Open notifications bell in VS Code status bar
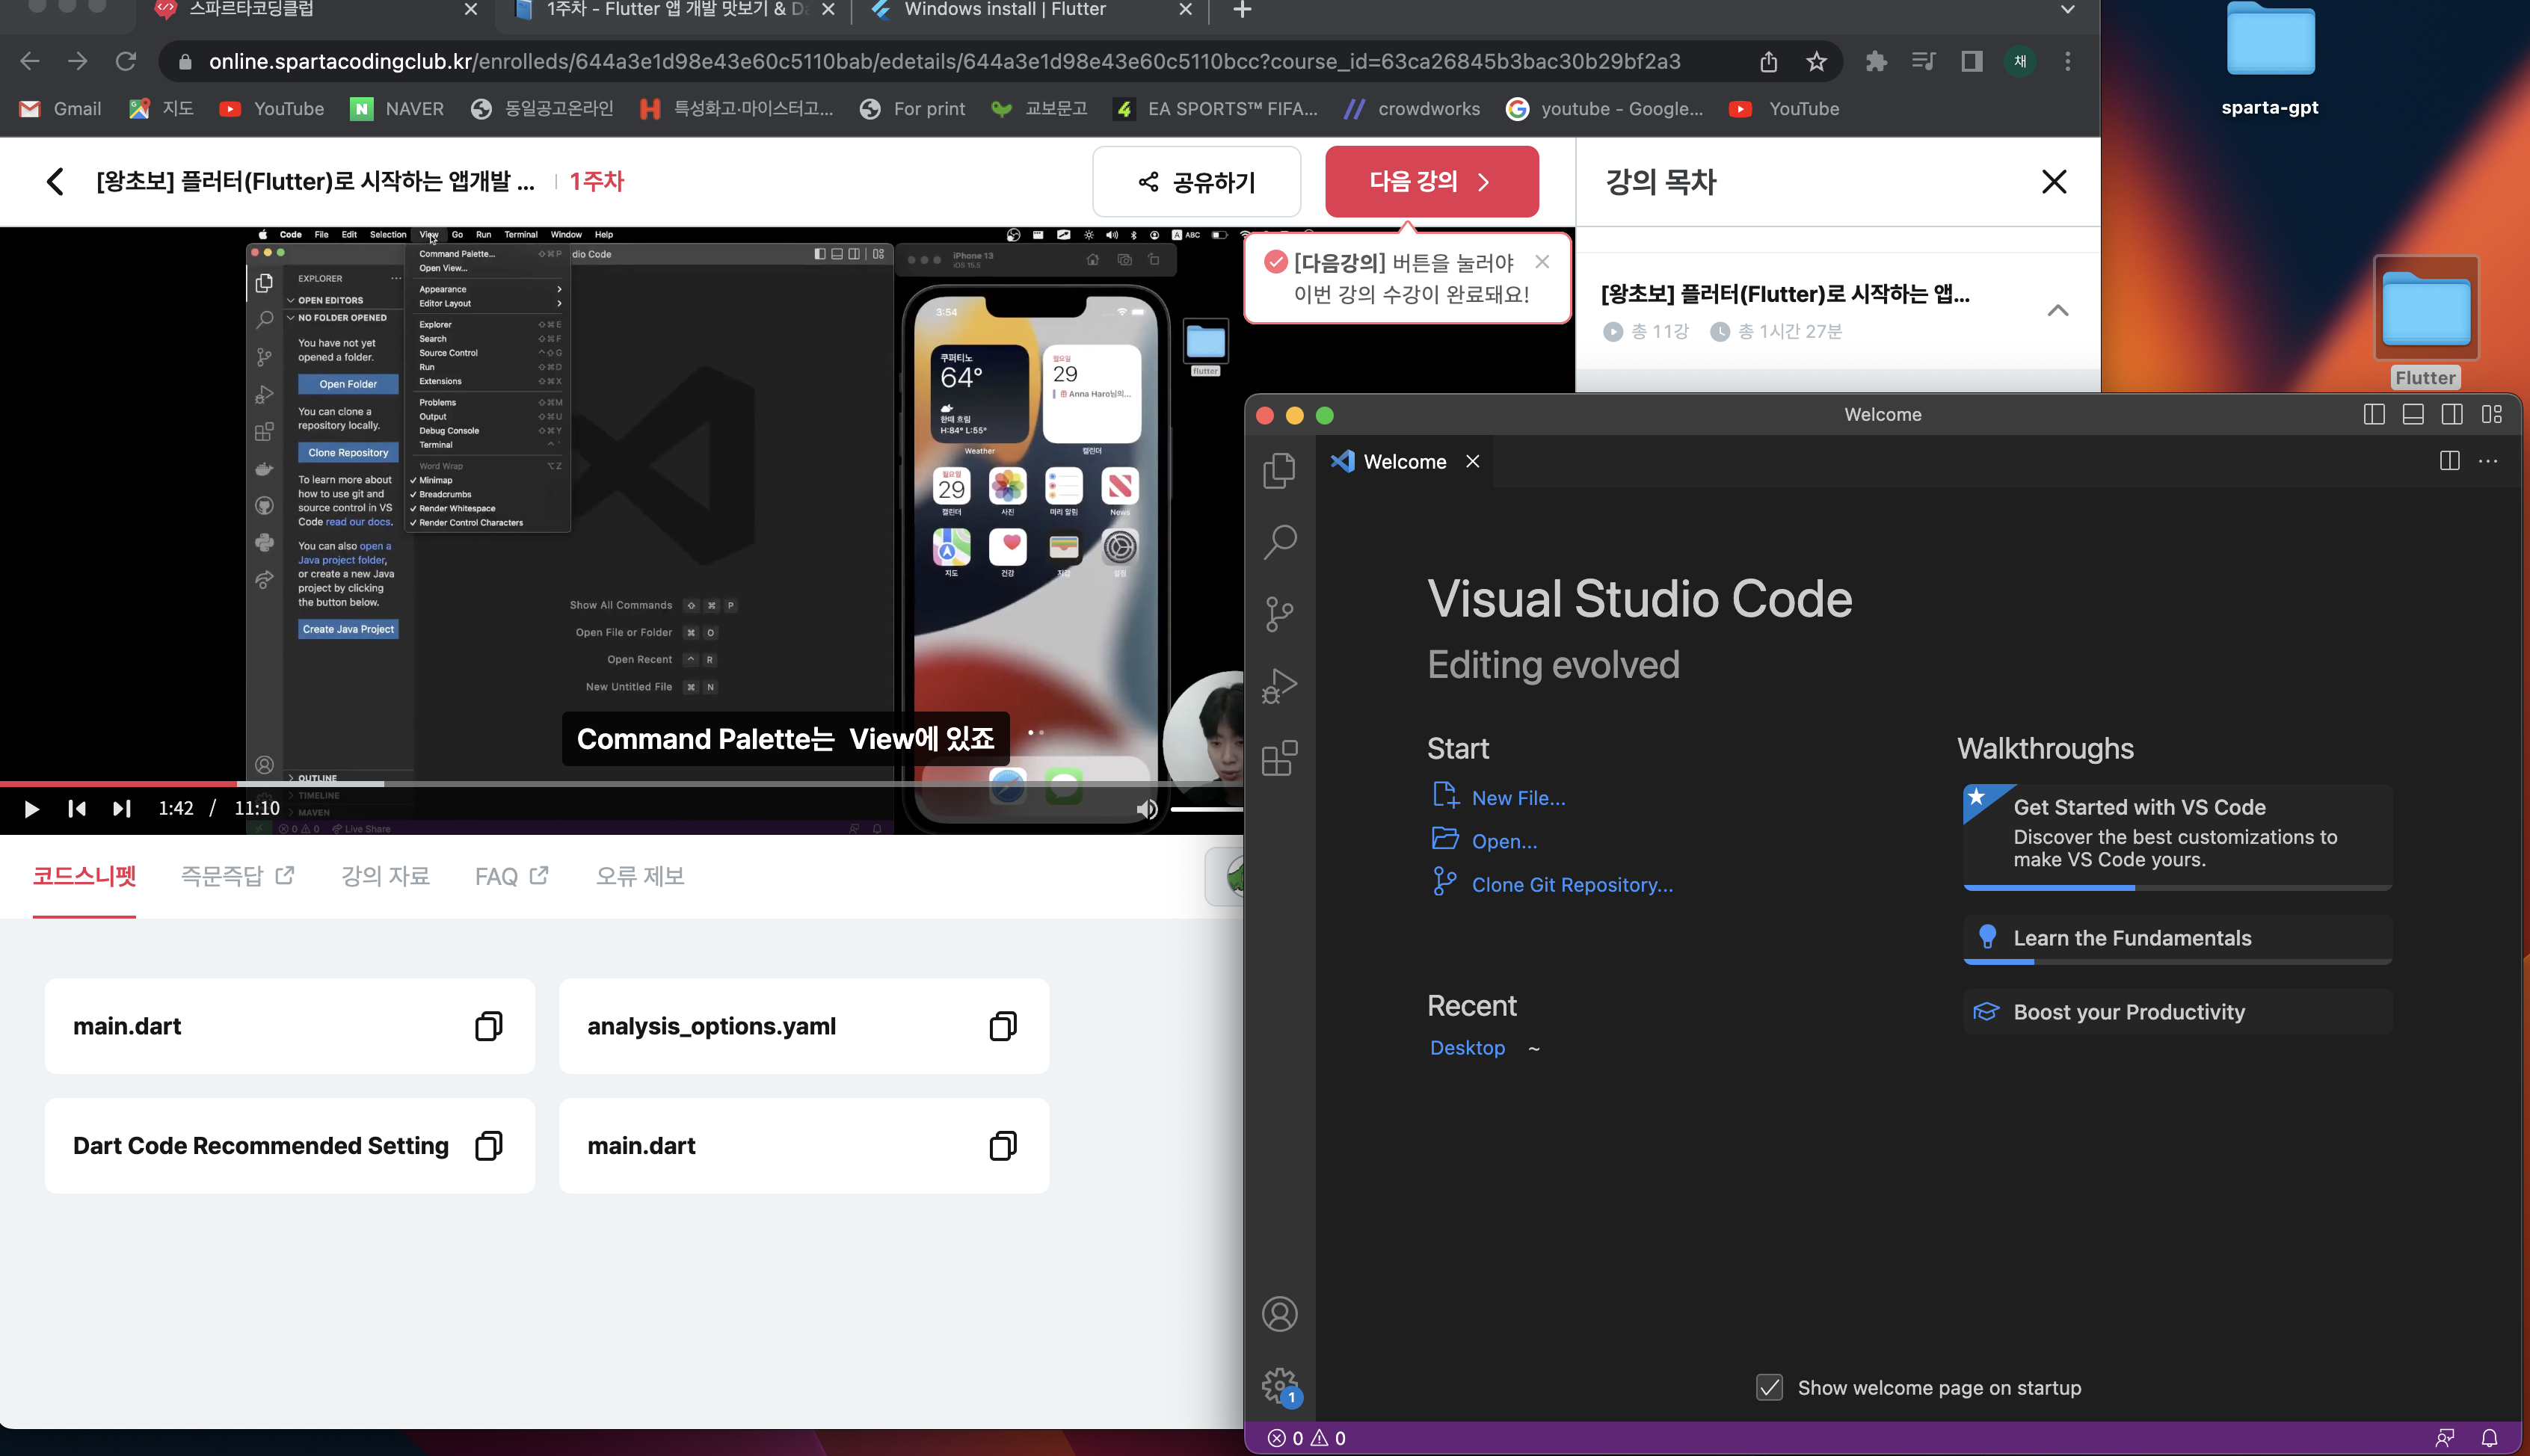2530x1456 pixels. (2489, 1438)
